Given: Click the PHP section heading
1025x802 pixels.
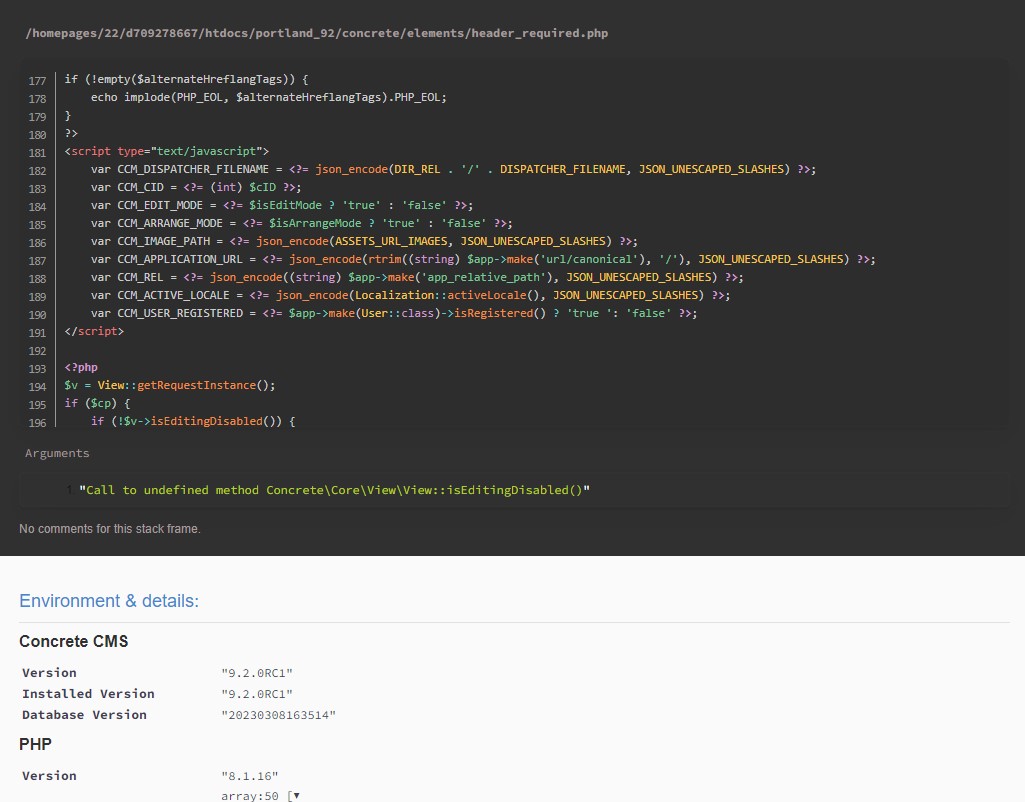Looking at the screenshot, I should pyautogui.click(x=35, y=745).
